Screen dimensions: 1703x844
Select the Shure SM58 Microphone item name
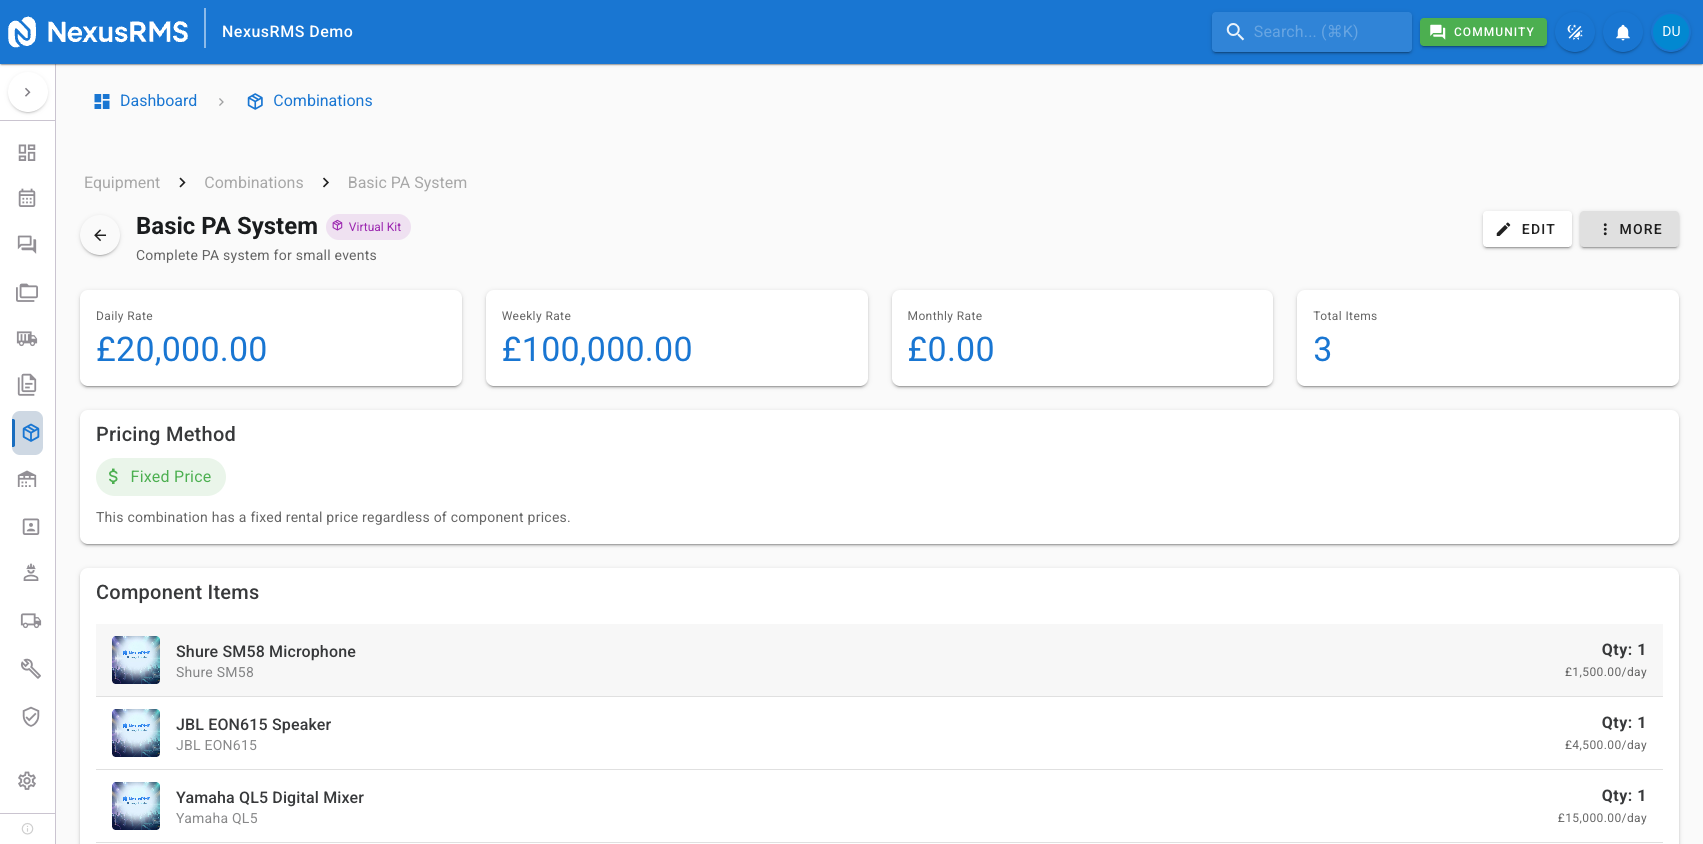266,651
